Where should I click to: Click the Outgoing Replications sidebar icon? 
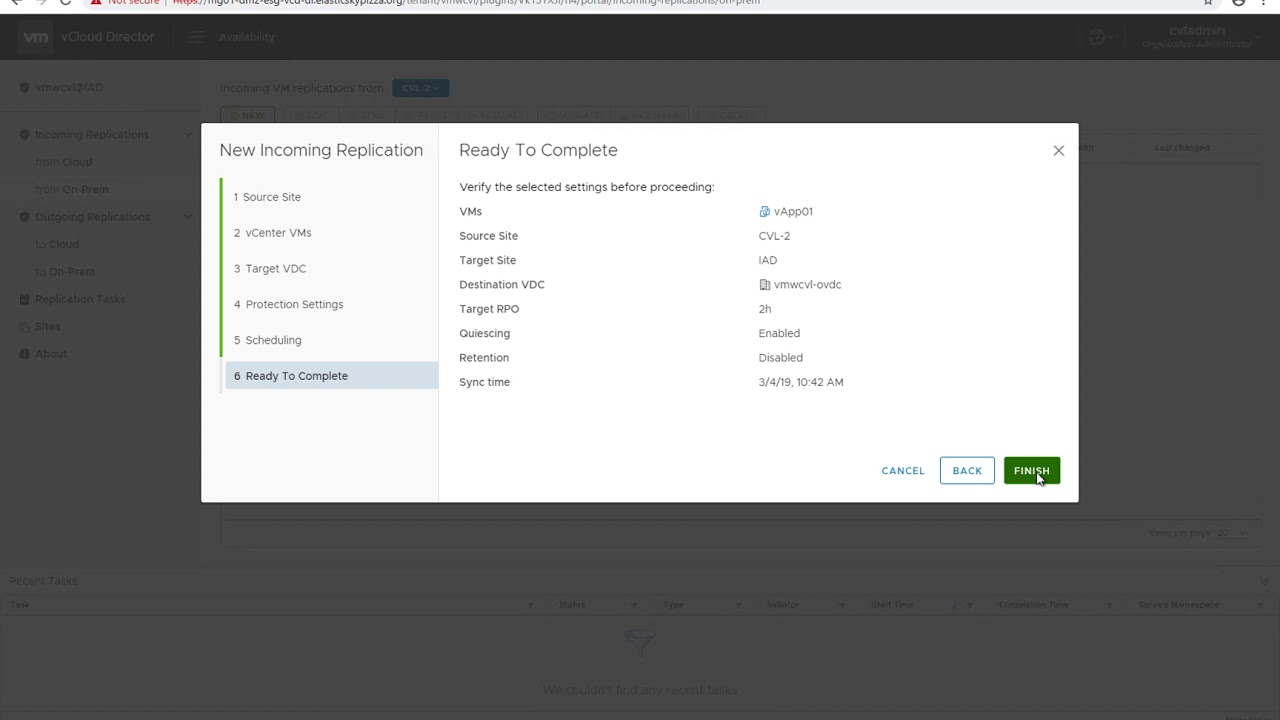click(25, 217)
